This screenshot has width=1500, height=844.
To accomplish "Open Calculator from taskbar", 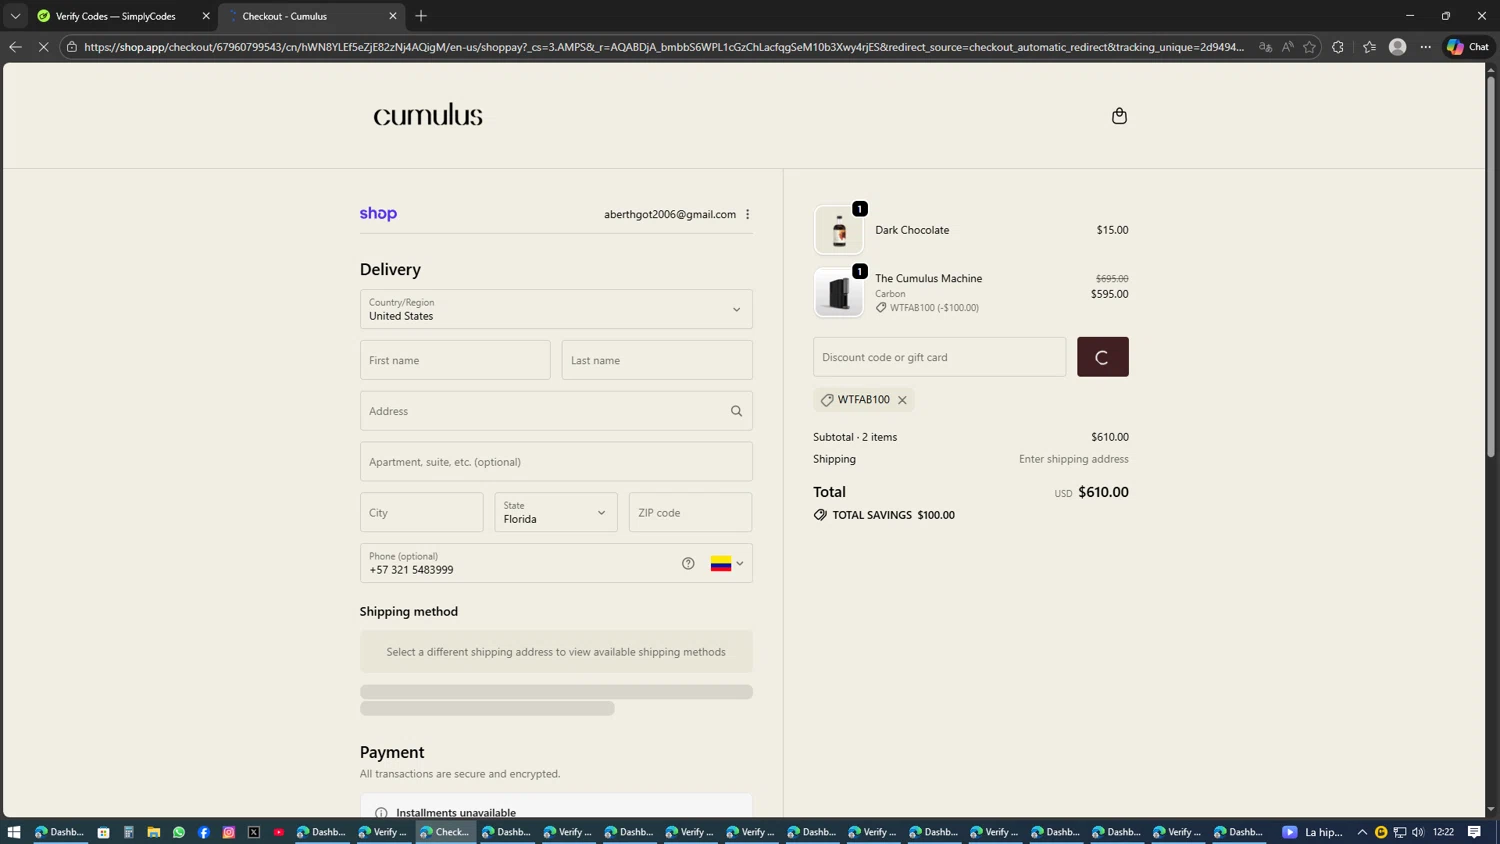I will coord(128,832).
